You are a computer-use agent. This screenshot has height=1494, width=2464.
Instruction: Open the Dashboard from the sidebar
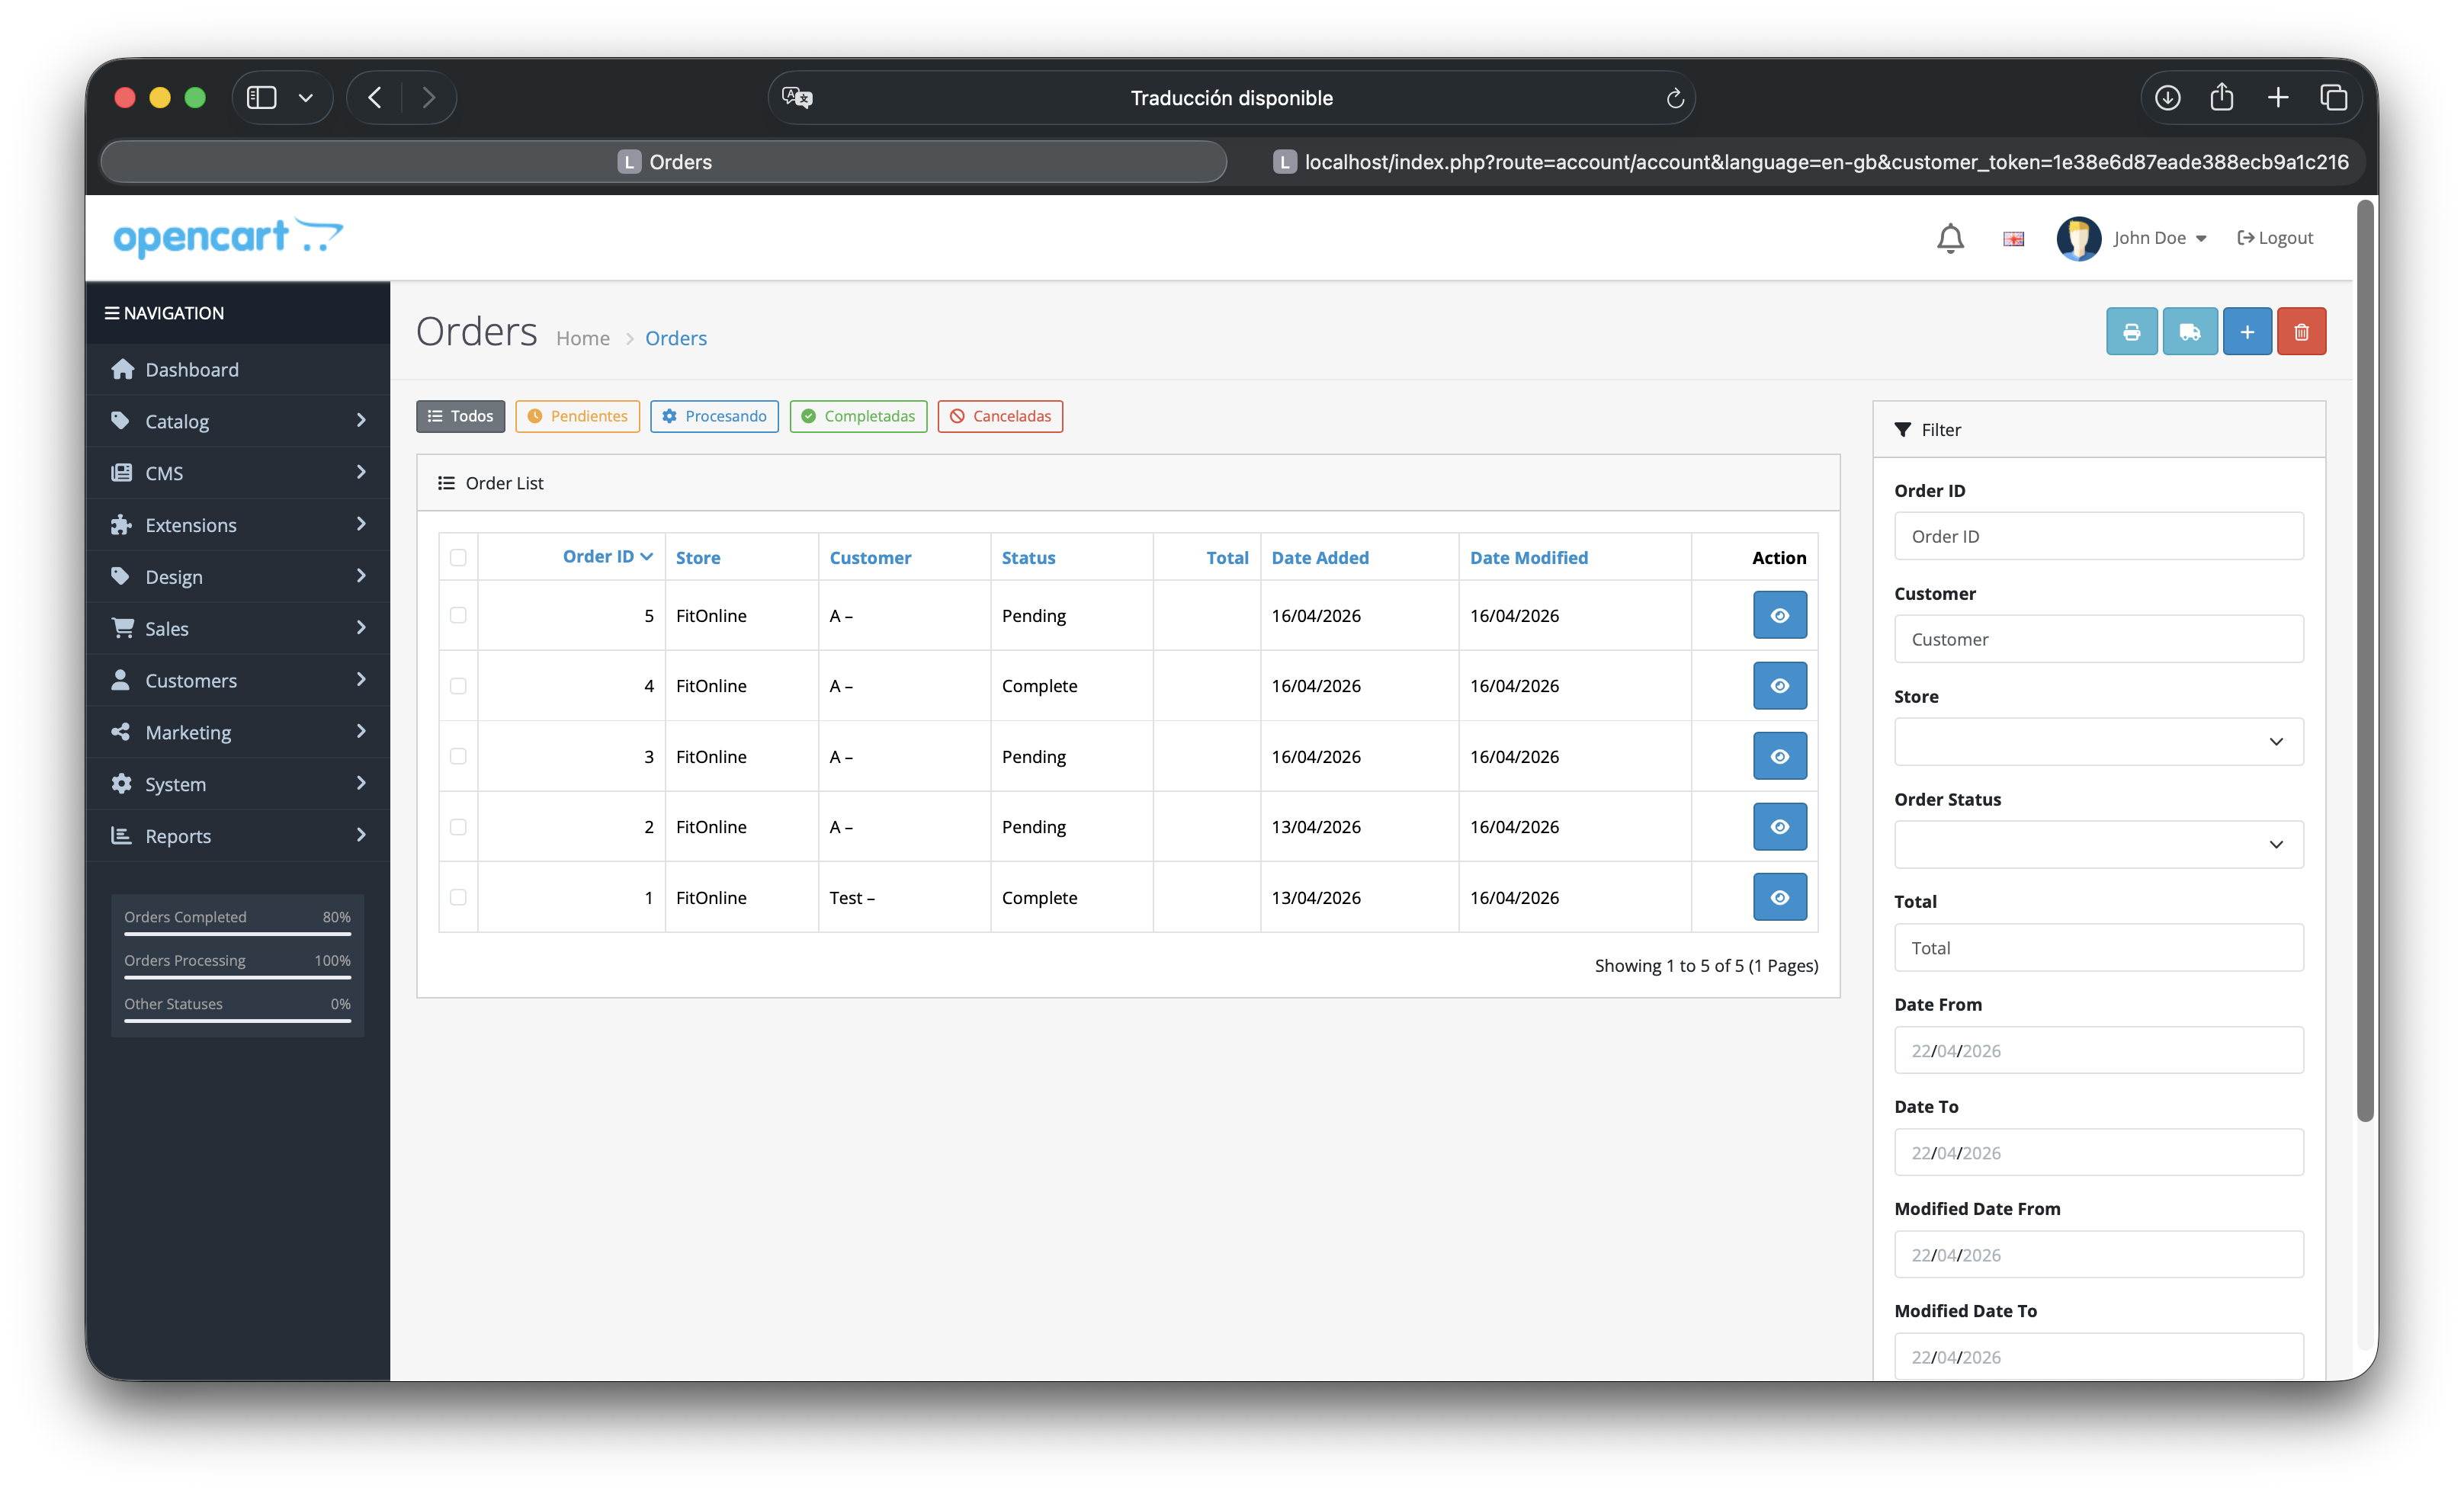point(191,369)
